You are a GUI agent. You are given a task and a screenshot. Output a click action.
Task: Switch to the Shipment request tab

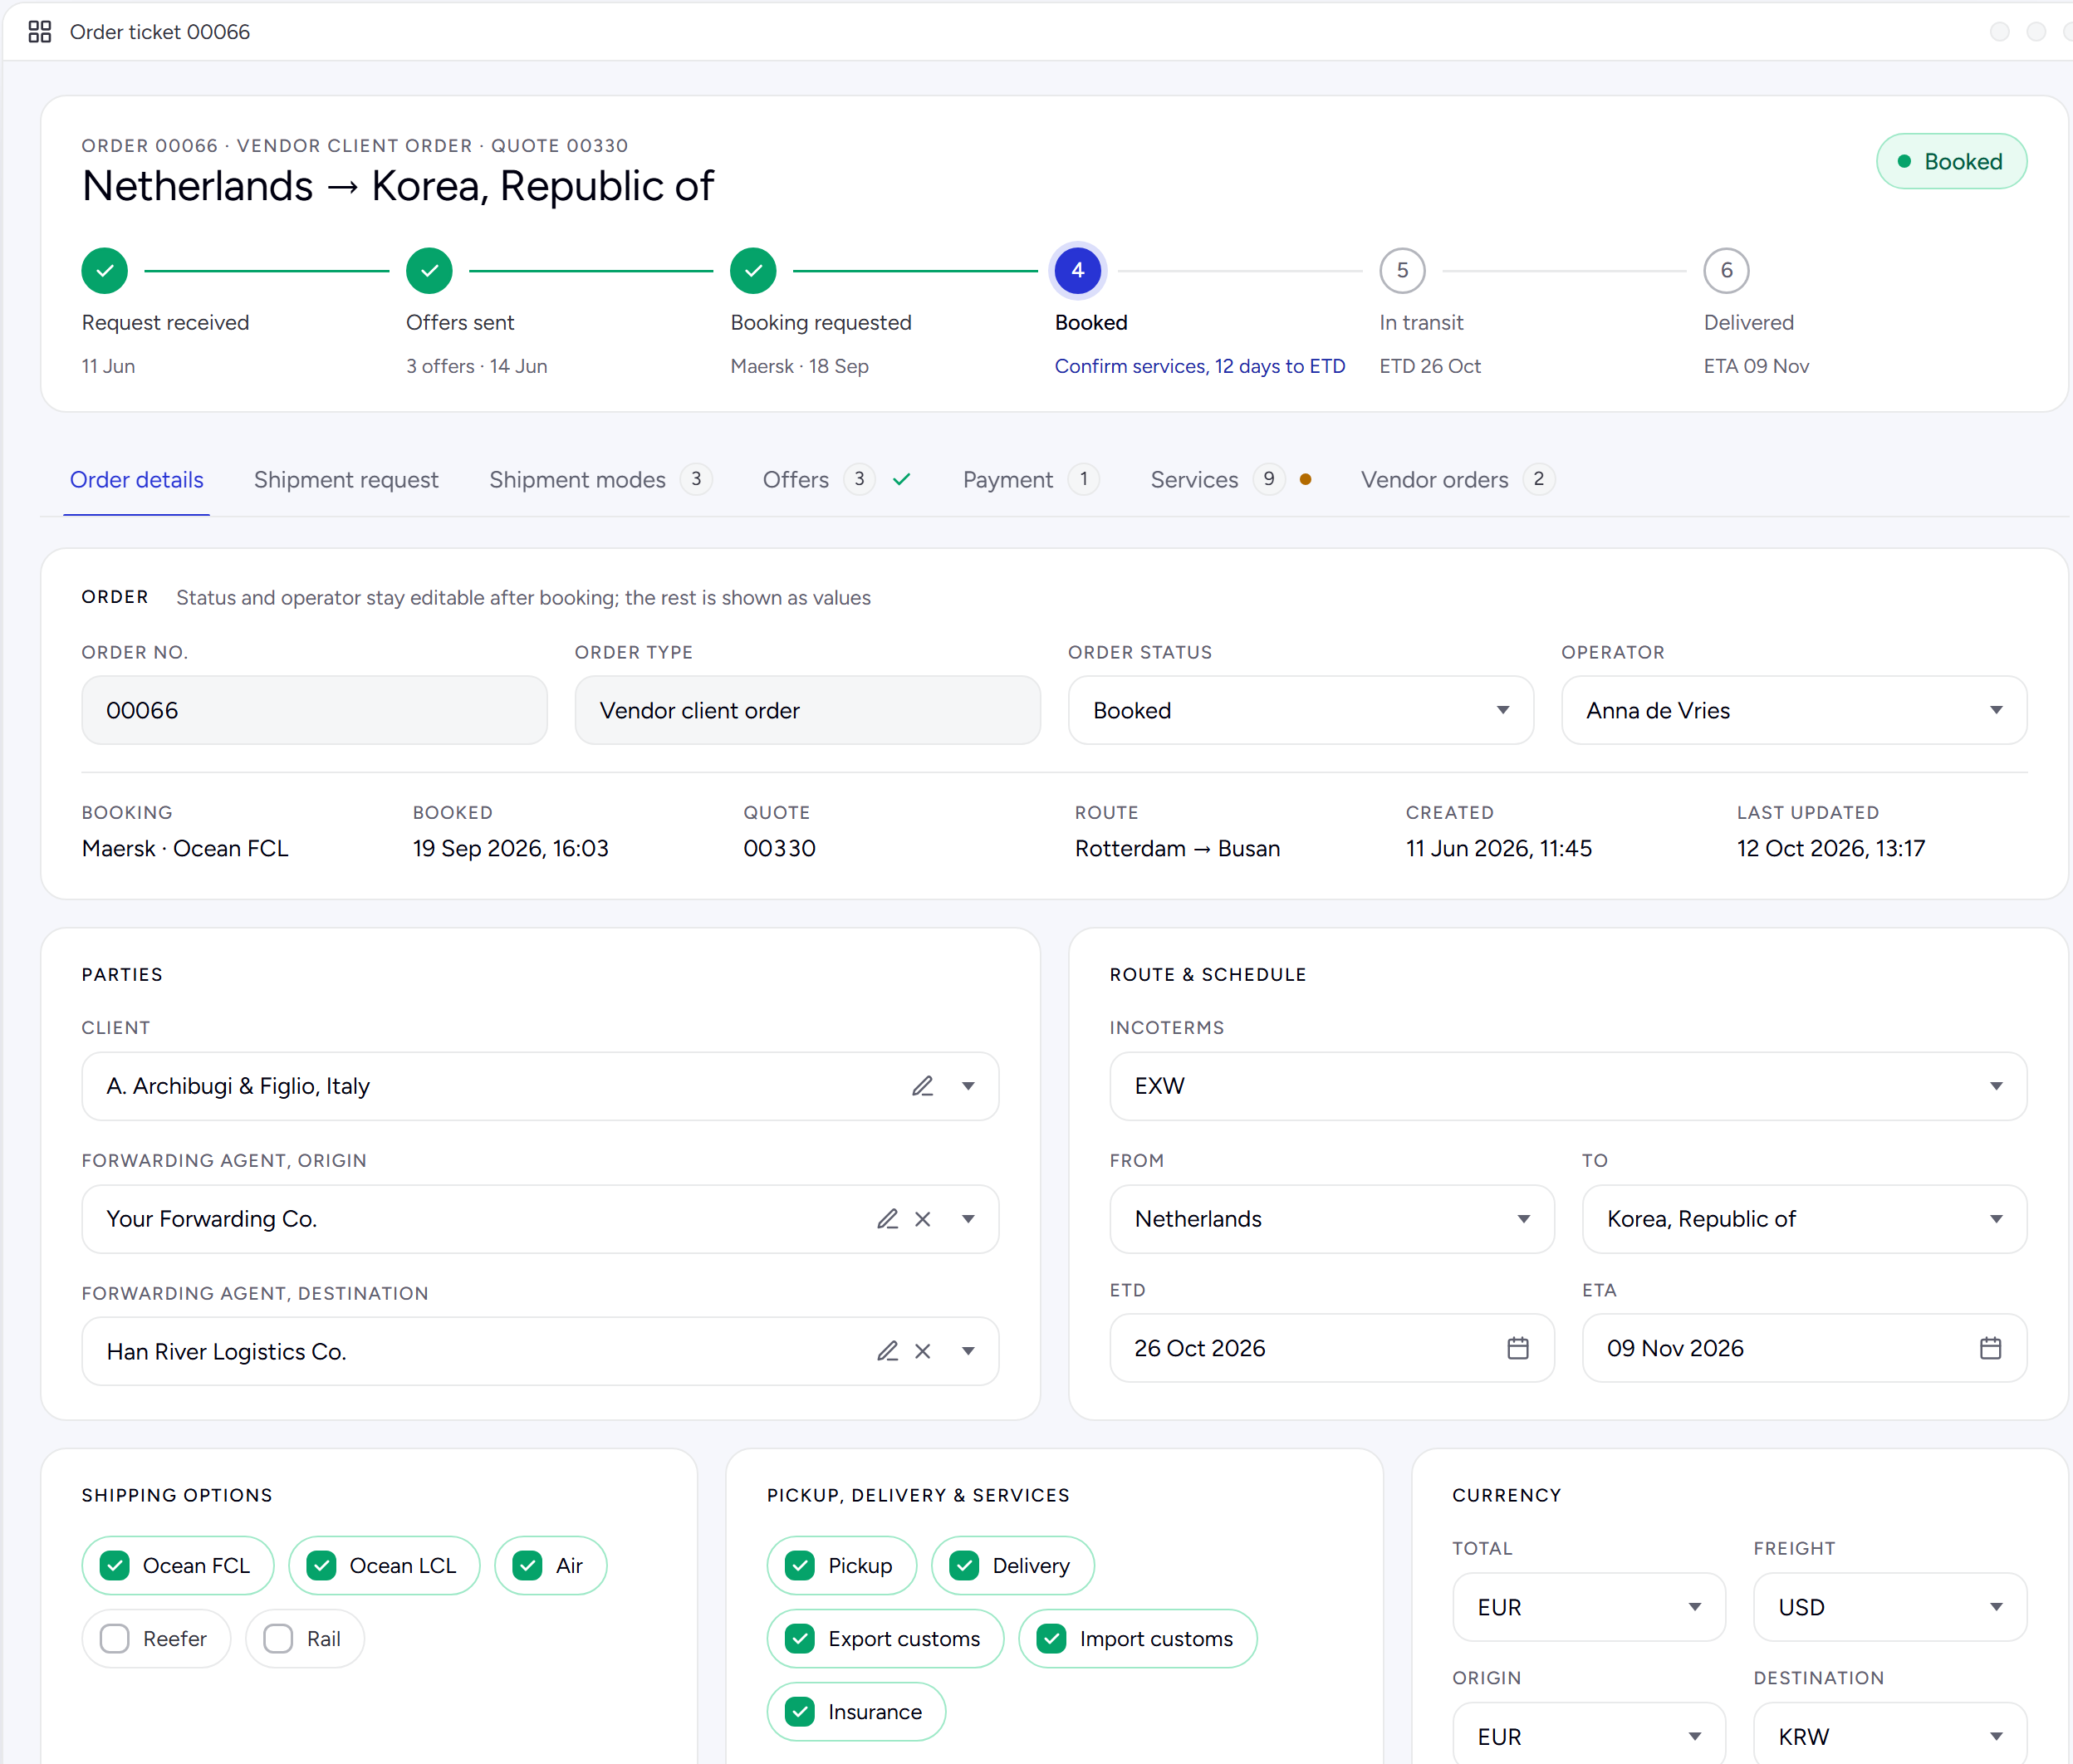pyautogui.click(x=346, y=480)
